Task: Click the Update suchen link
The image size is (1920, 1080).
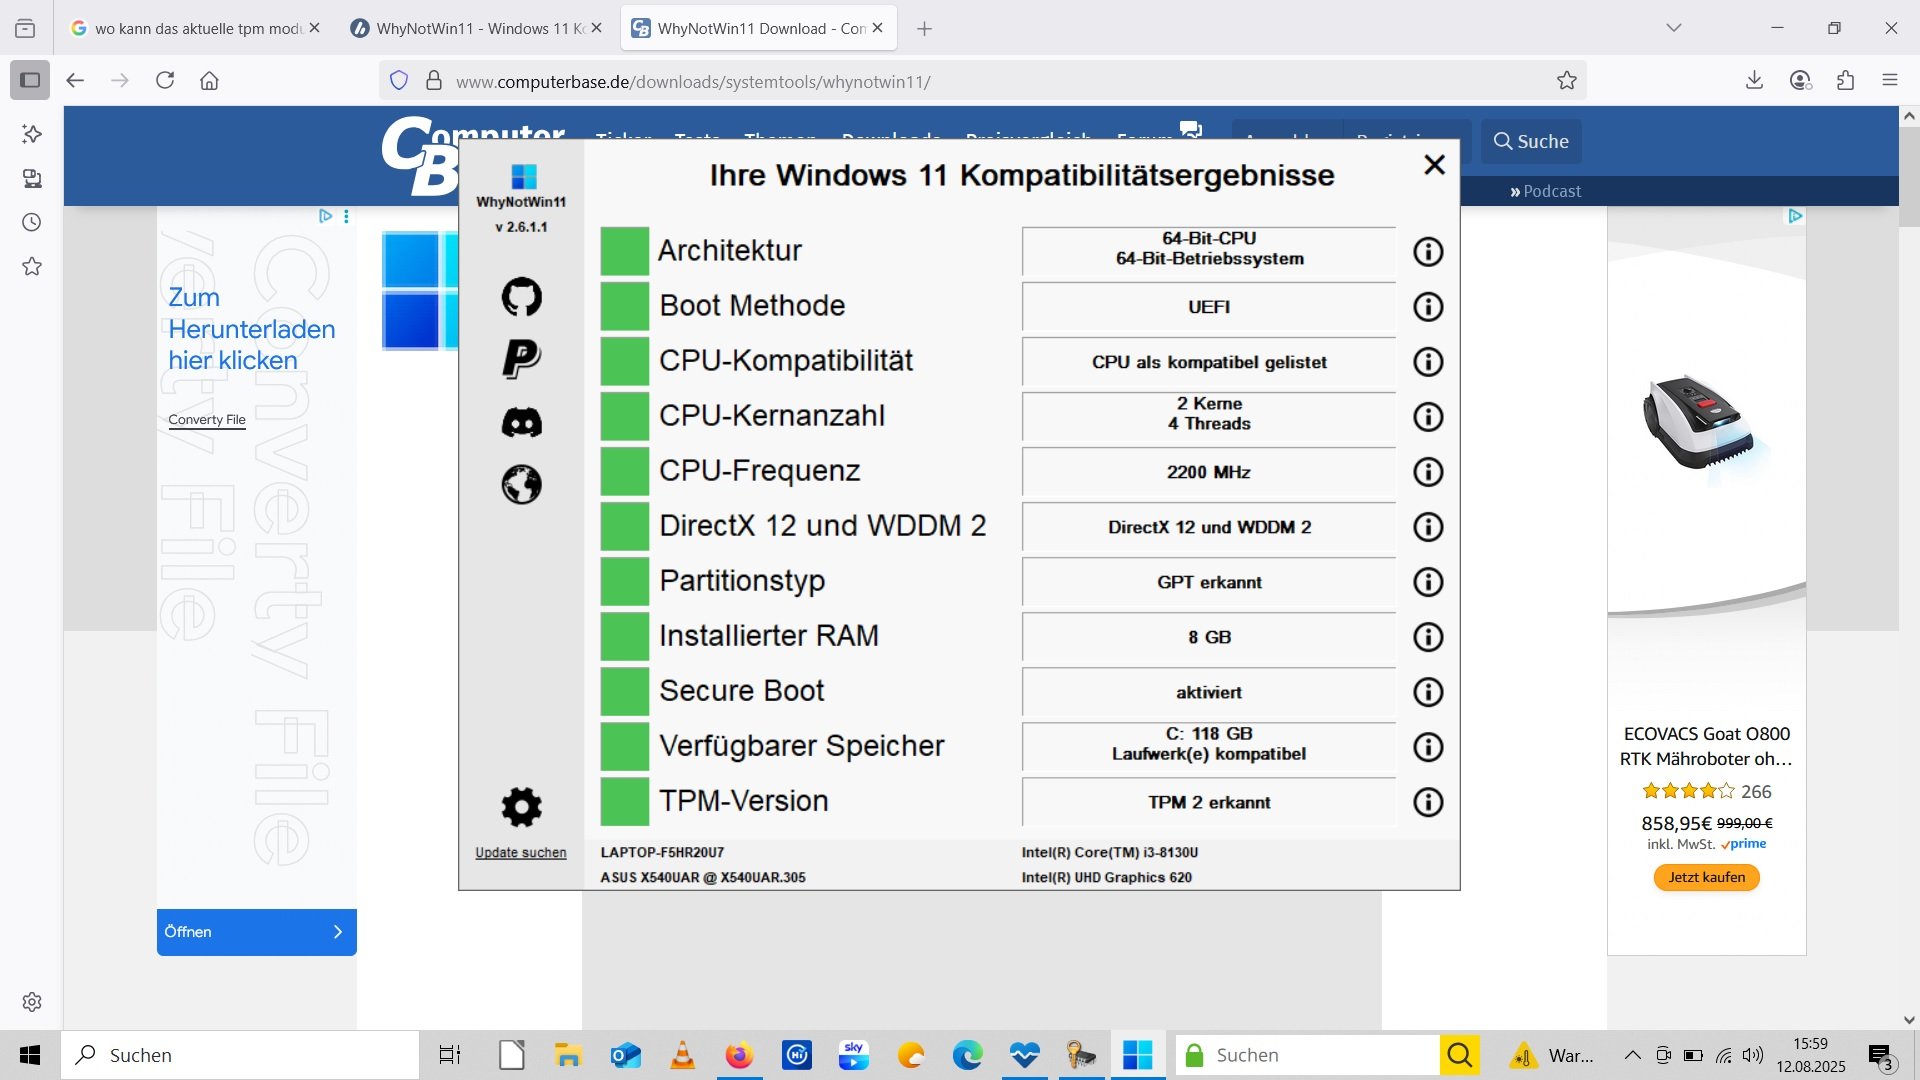Action: tap(520, 853)
